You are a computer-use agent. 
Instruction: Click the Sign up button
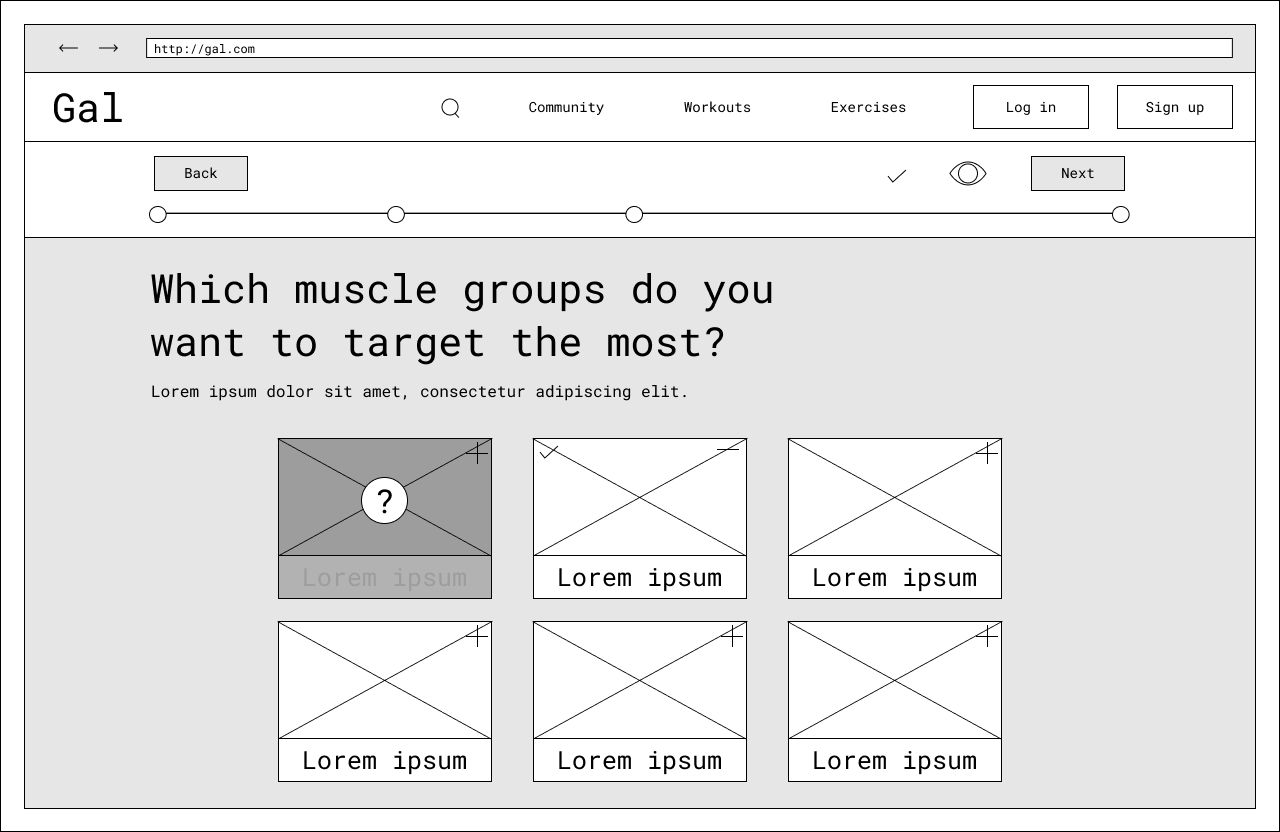1175,107
